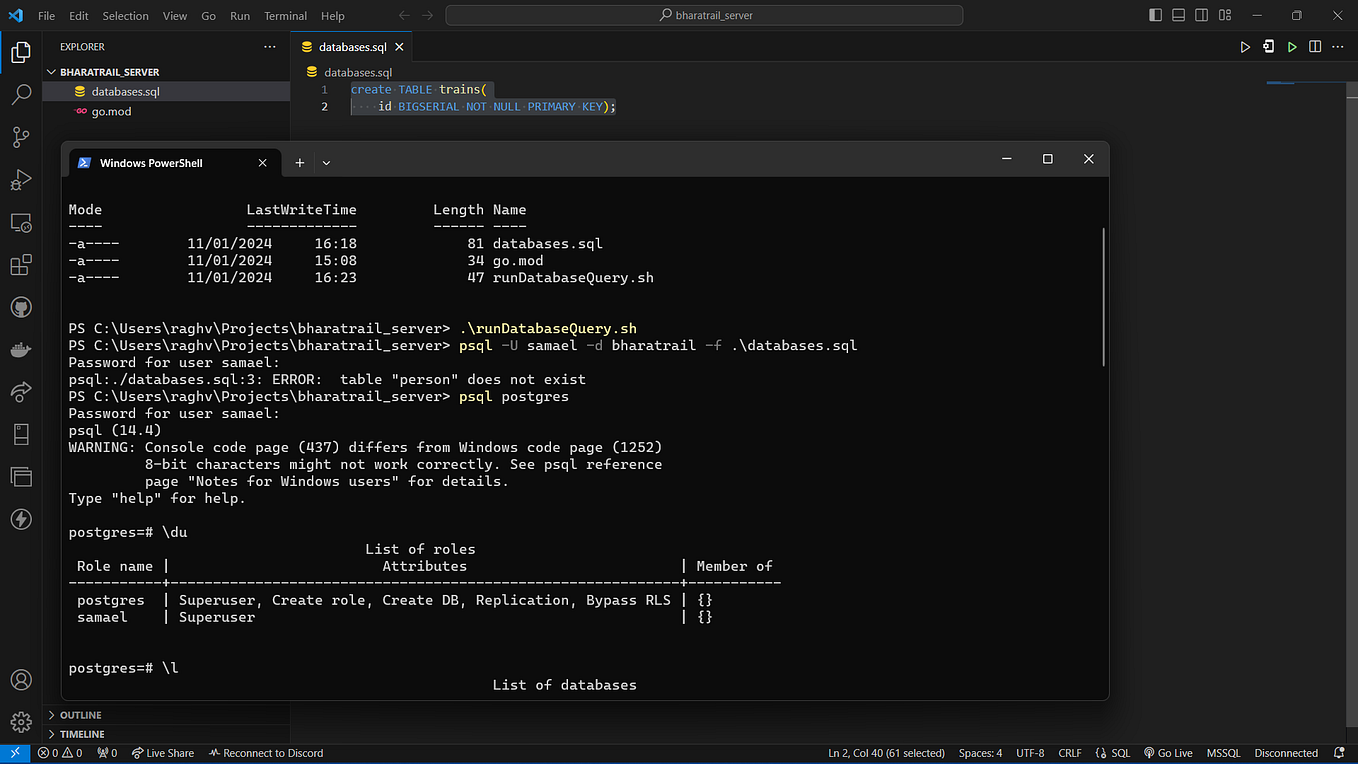Open databases.sql in the Explorer tree

pyautogui.click(x=166, y=91)
